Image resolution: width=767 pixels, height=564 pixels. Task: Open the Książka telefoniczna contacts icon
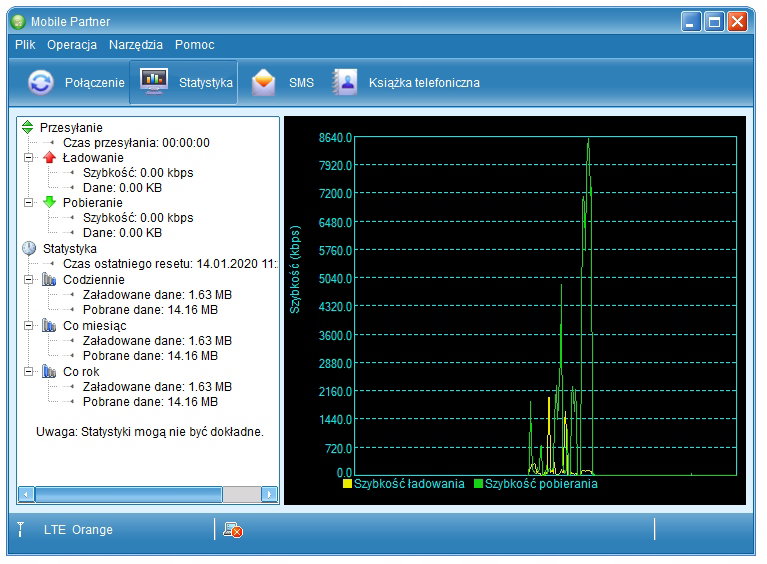point(345,82)
